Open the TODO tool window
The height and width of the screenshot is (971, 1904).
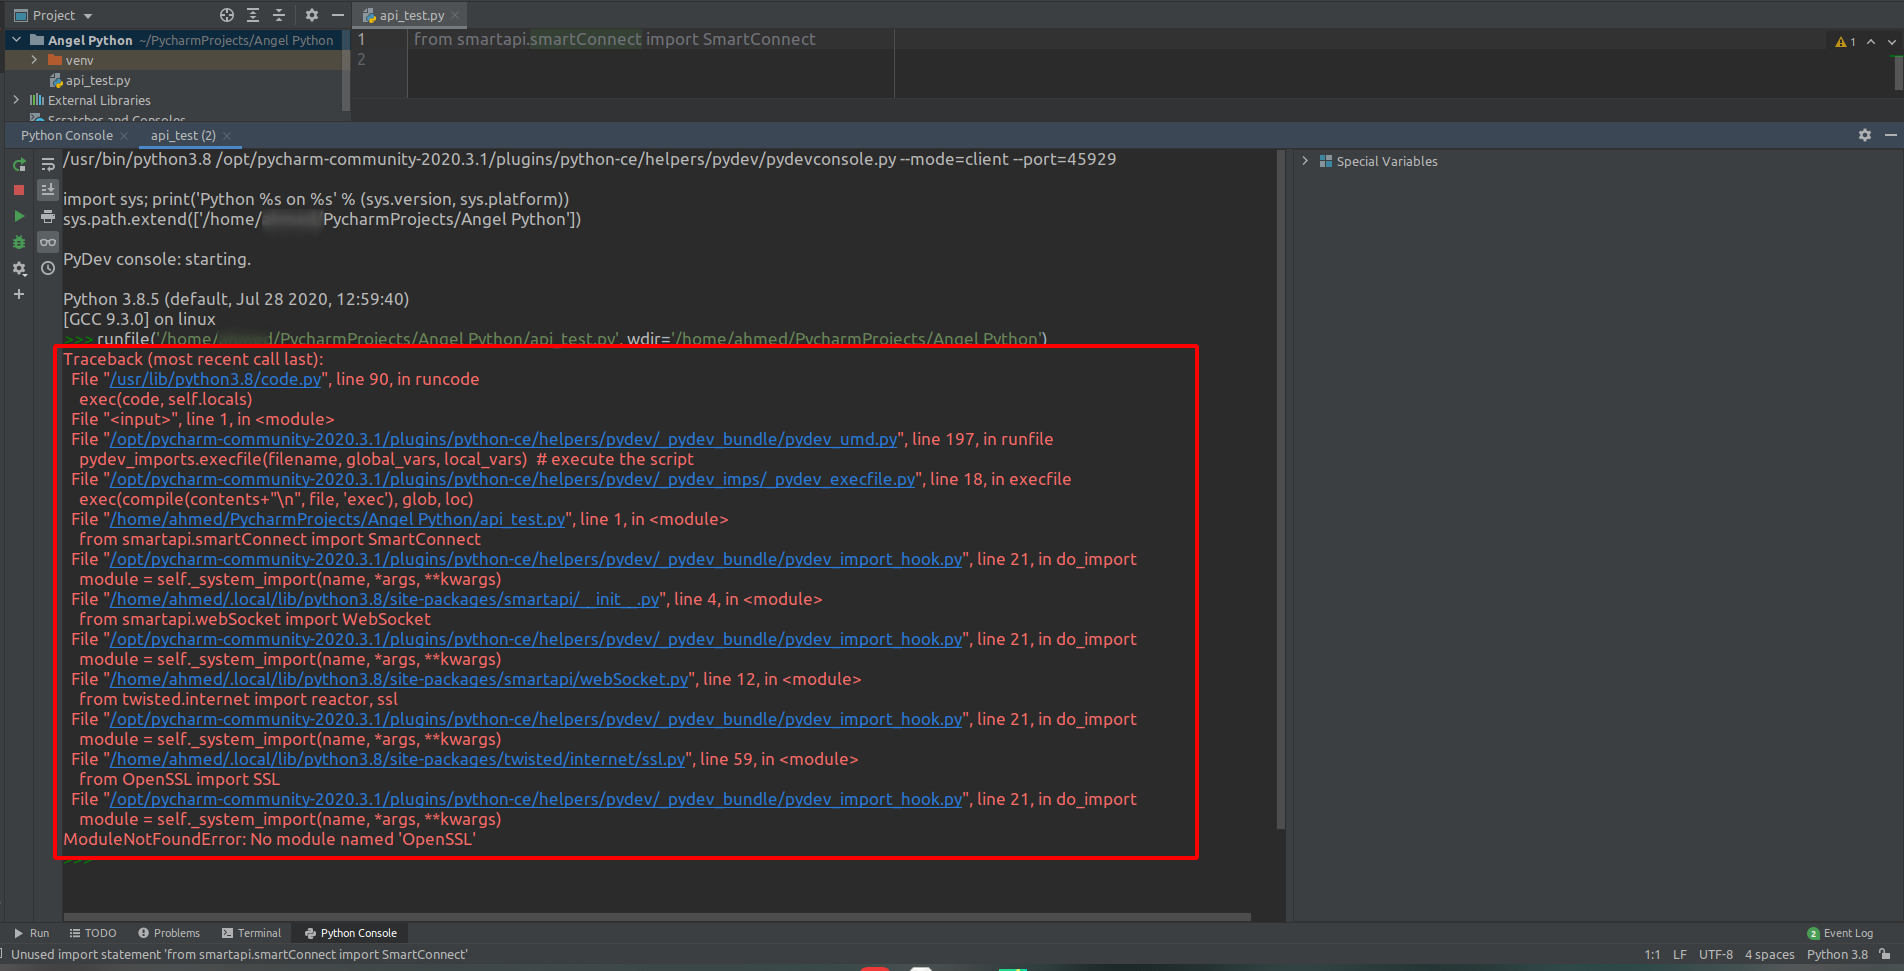(93, 933)
